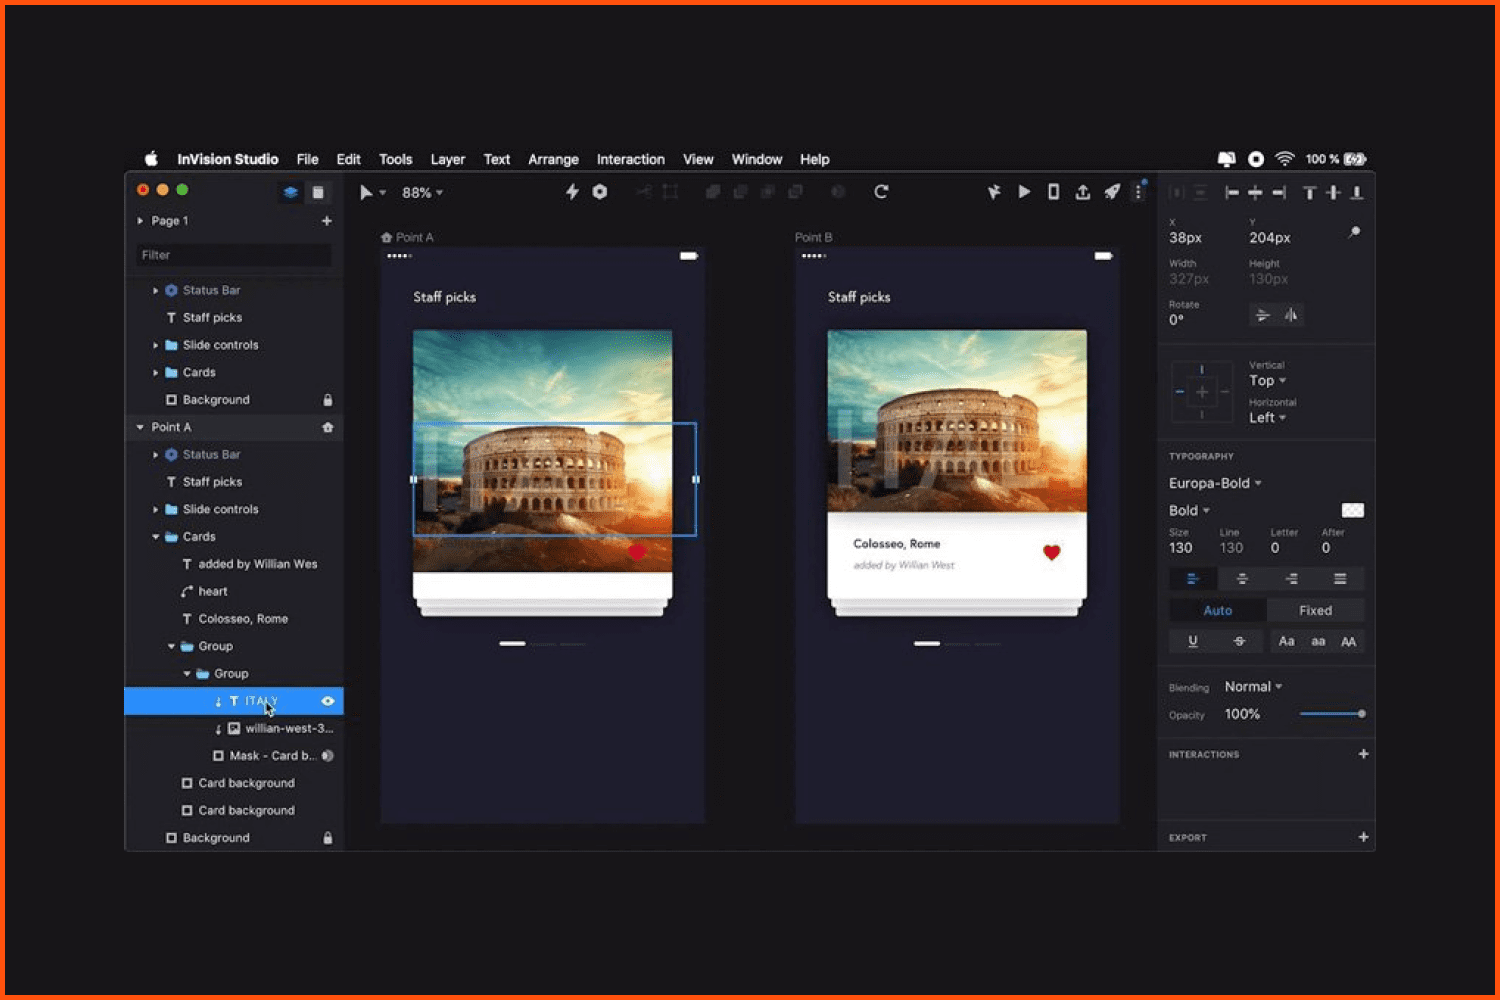This screenshot has width=1500, height=1000.
Task: Flip layer vertically icon
Action: click(1263, 315)
